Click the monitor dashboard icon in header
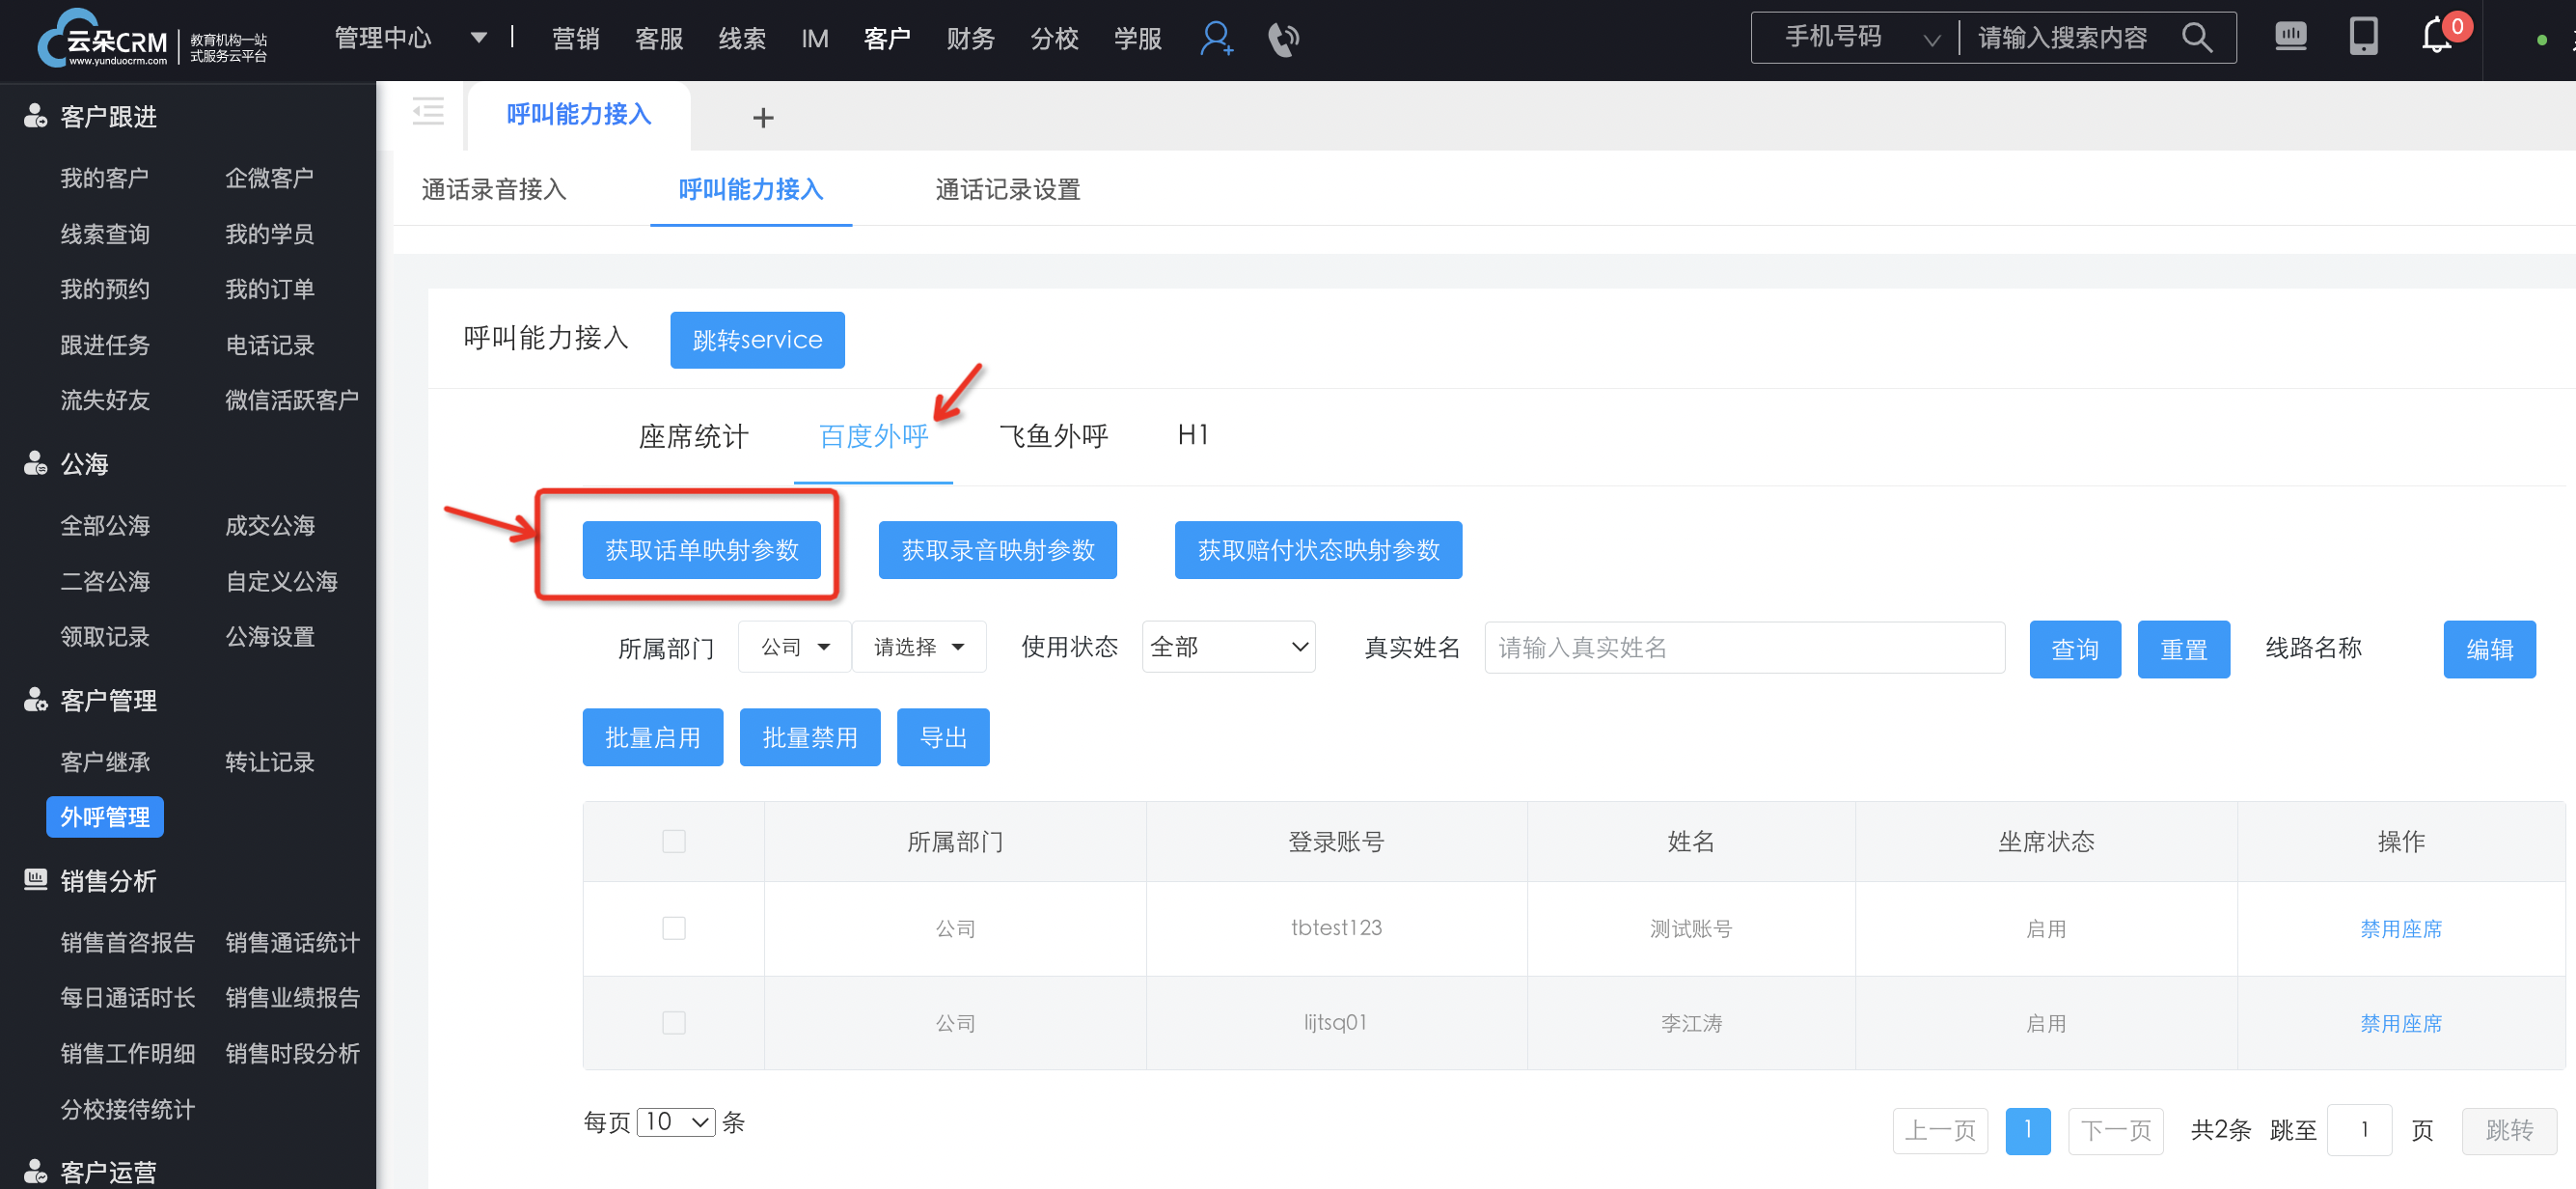This screenshot has height=1189, width=2576. coord(2290,37)
